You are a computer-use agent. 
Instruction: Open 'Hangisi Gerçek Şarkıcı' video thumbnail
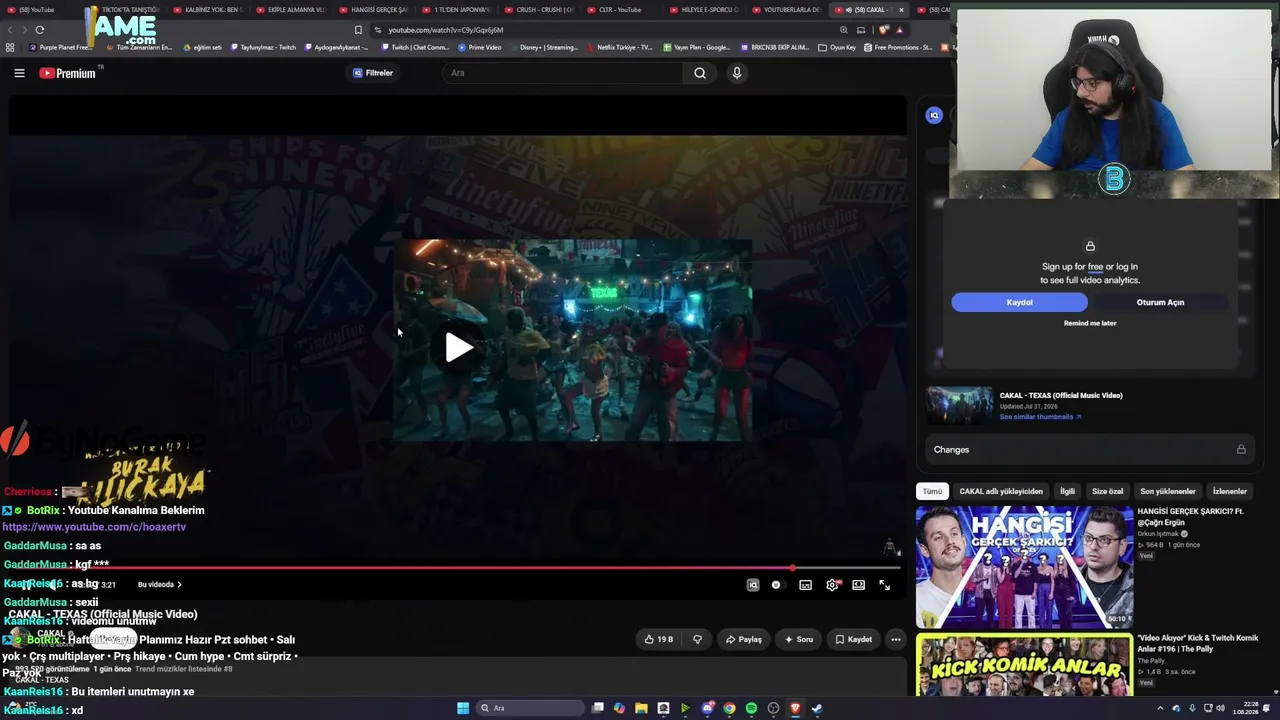pyautogui.click(x=1024, y=567)
